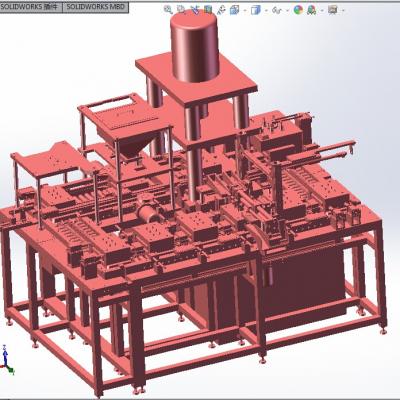400x400 pixels.
Task: Click the Previous View icon
Action: click(x=195, y=10)
